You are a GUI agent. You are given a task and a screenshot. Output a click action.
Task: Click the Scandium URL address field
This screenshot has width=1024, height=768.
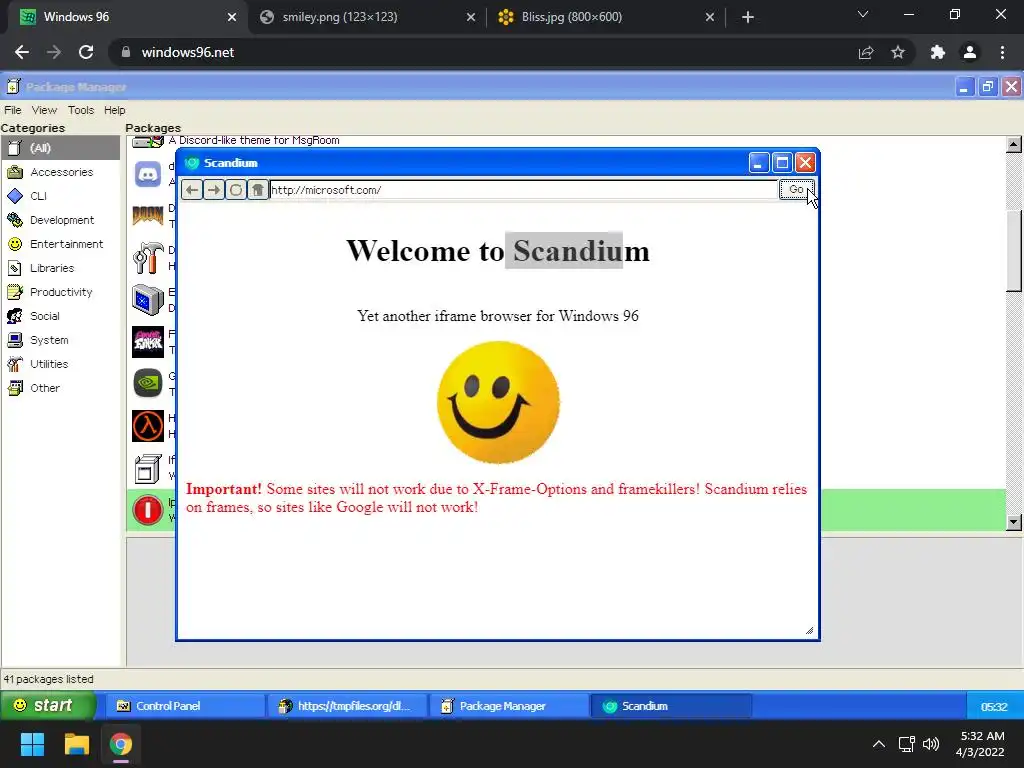pyautogui.click(x=523, y=190)
